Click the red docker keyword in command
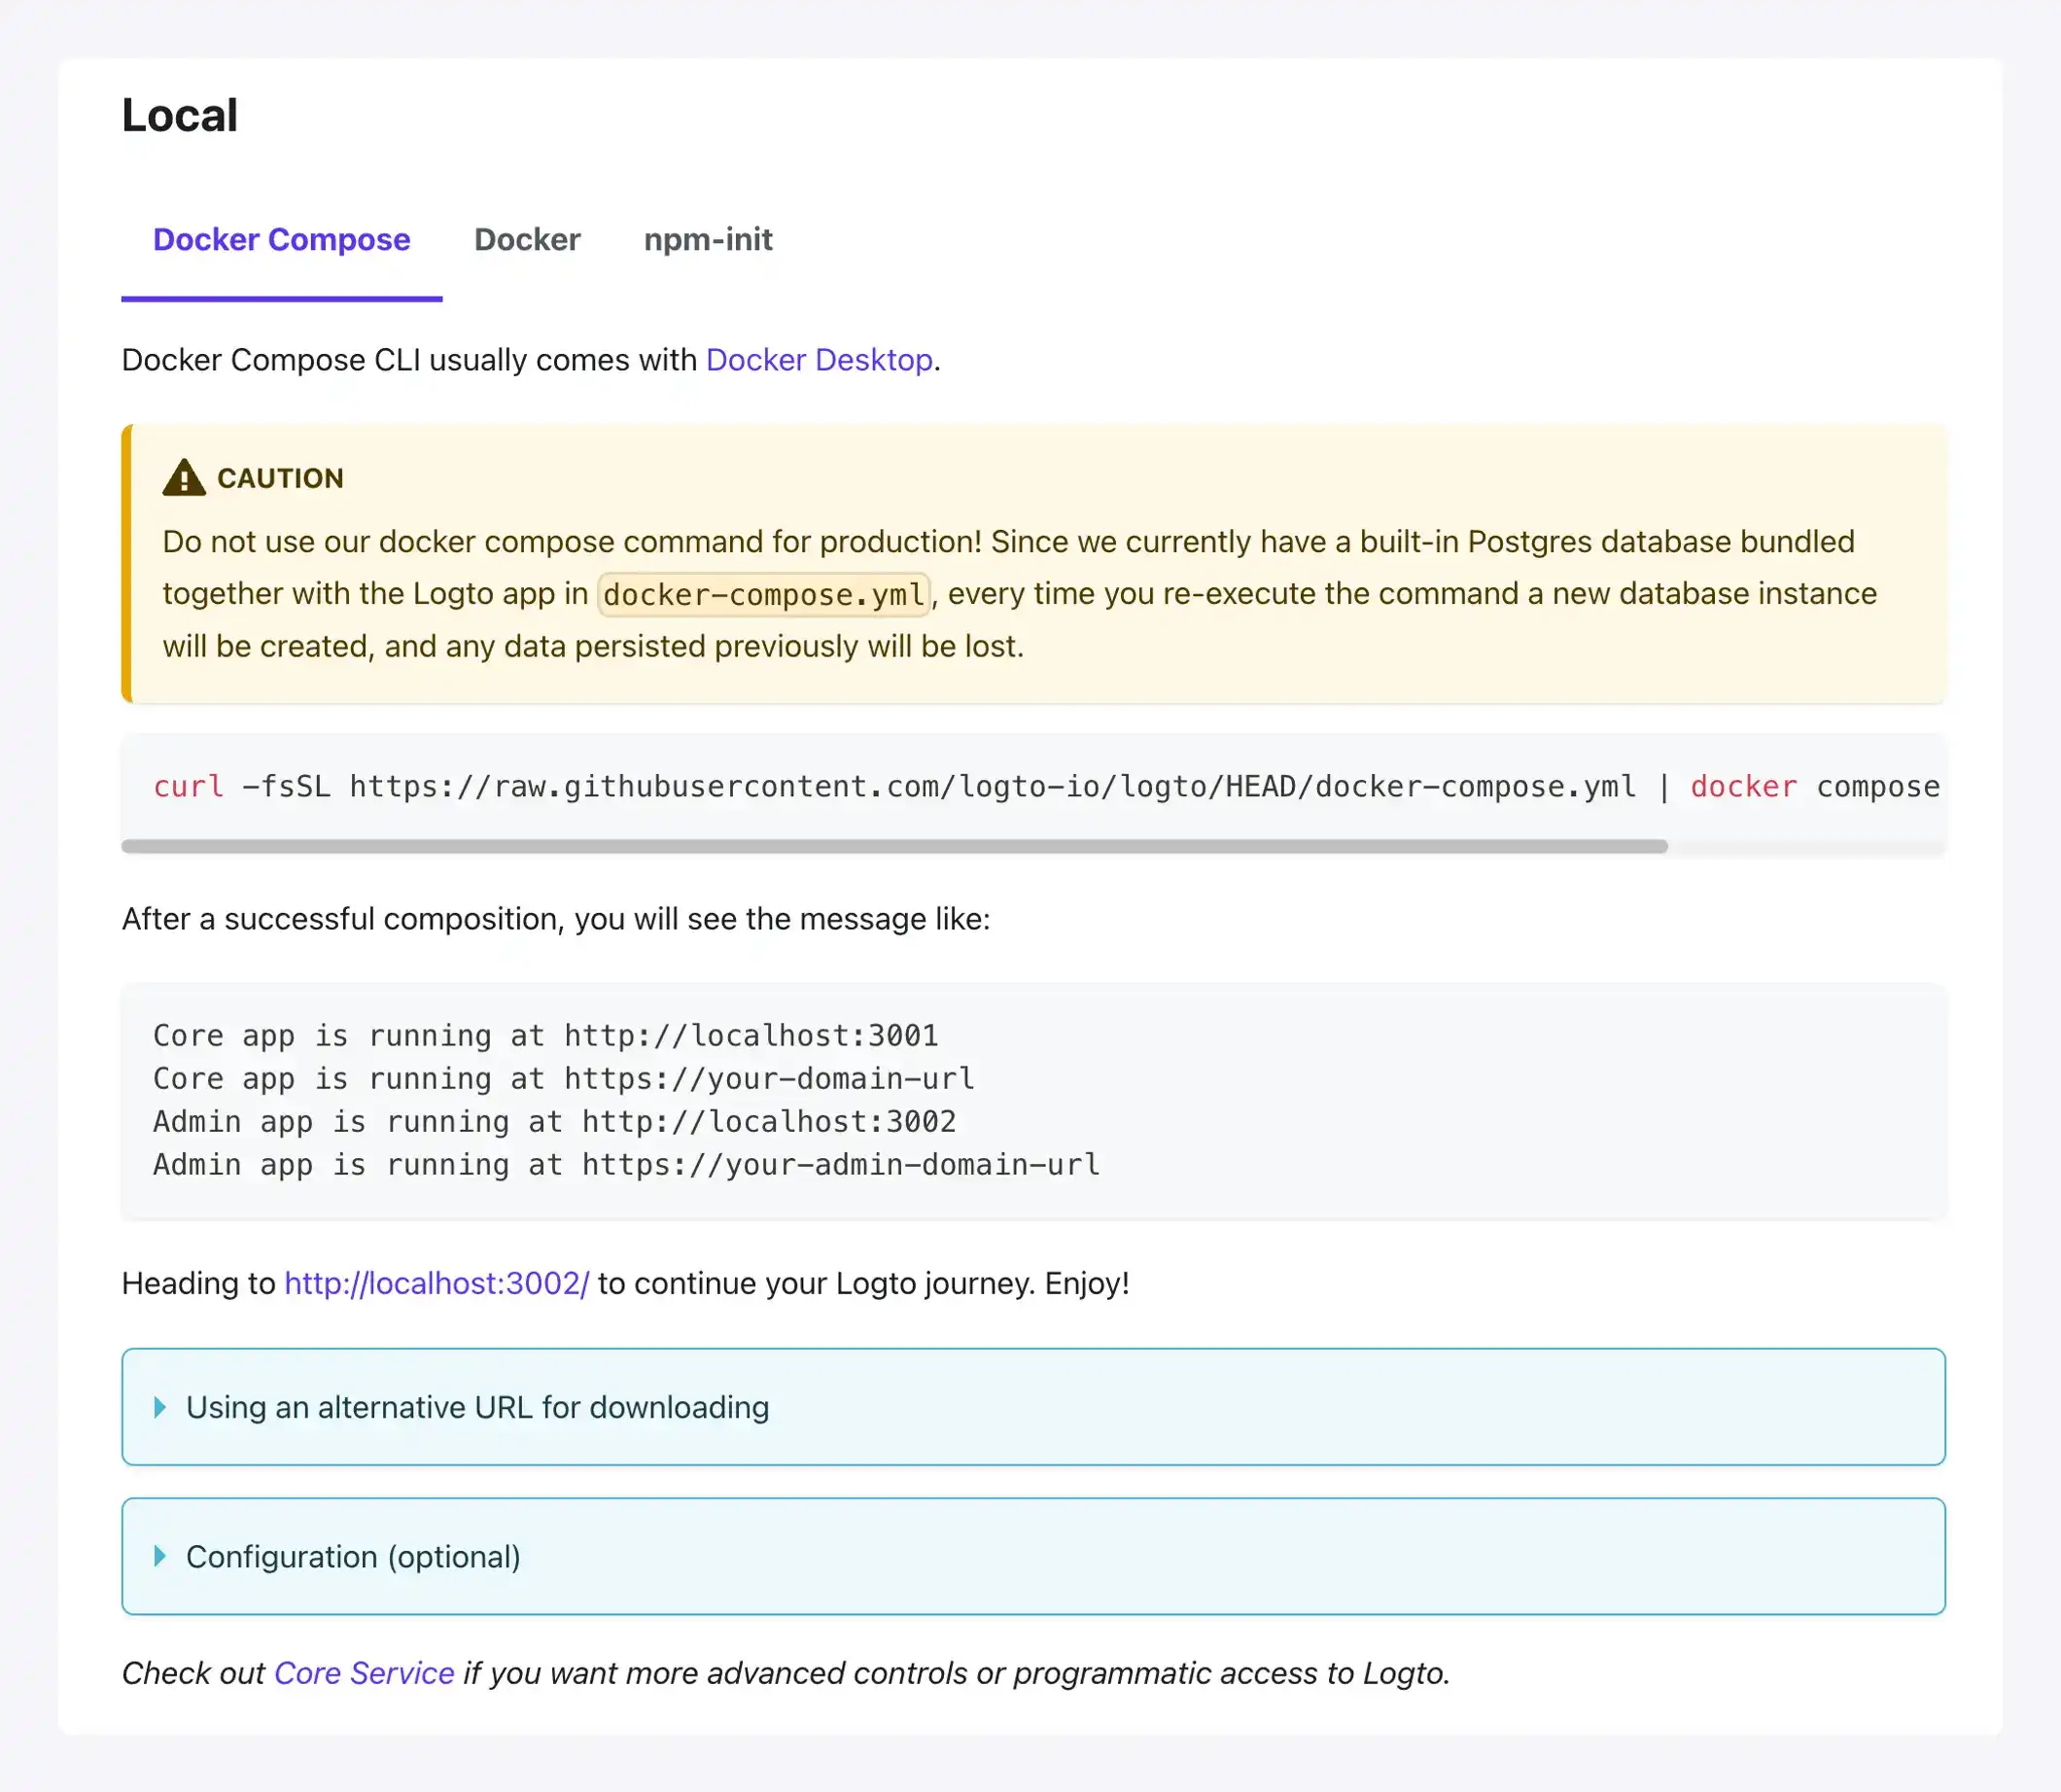Viewport: 2061px width, 1792px height. [1742, 787]
